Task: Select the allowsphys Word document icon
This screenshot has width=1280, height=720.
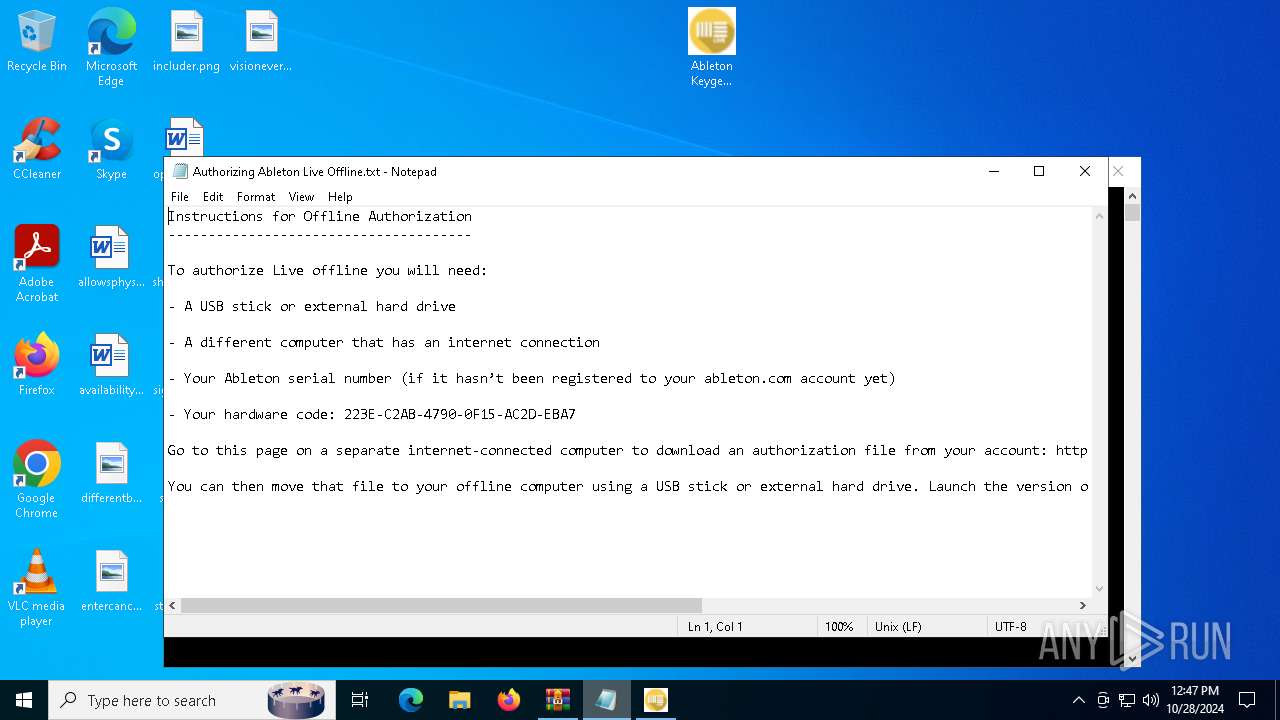Action: pos(111,257)
